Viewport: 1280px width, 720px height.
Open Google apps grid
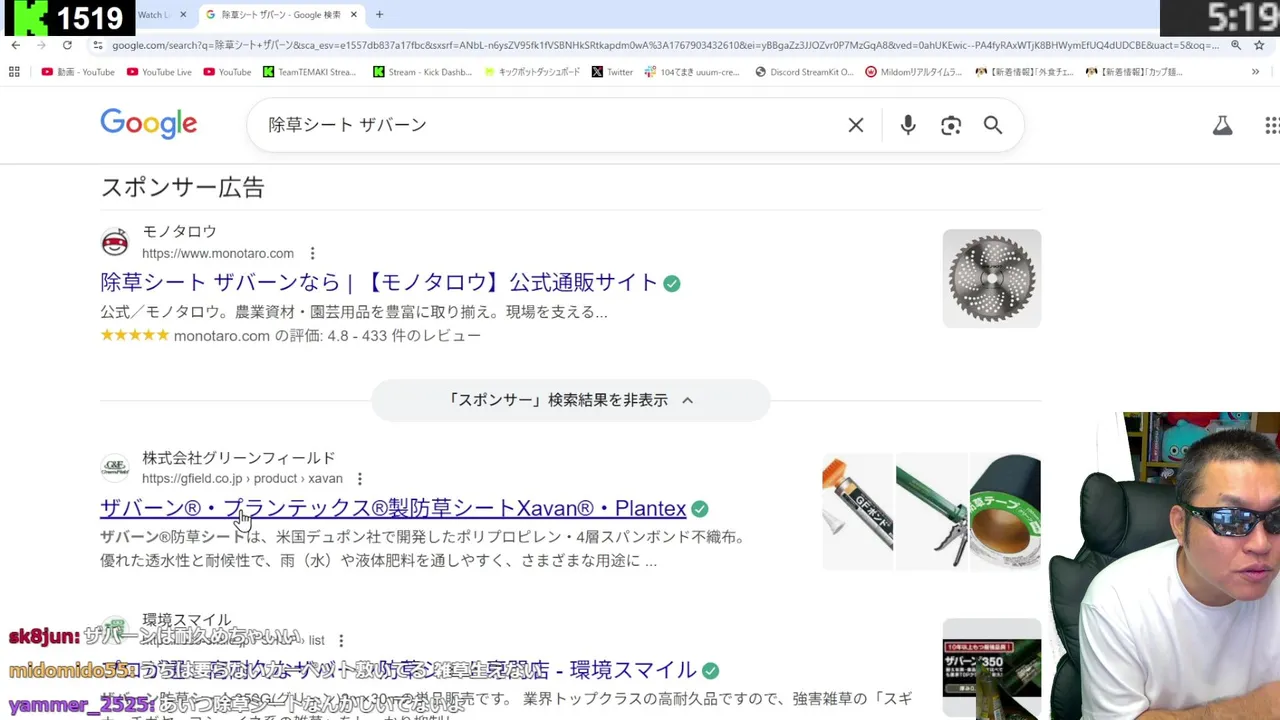point(1272,125)
